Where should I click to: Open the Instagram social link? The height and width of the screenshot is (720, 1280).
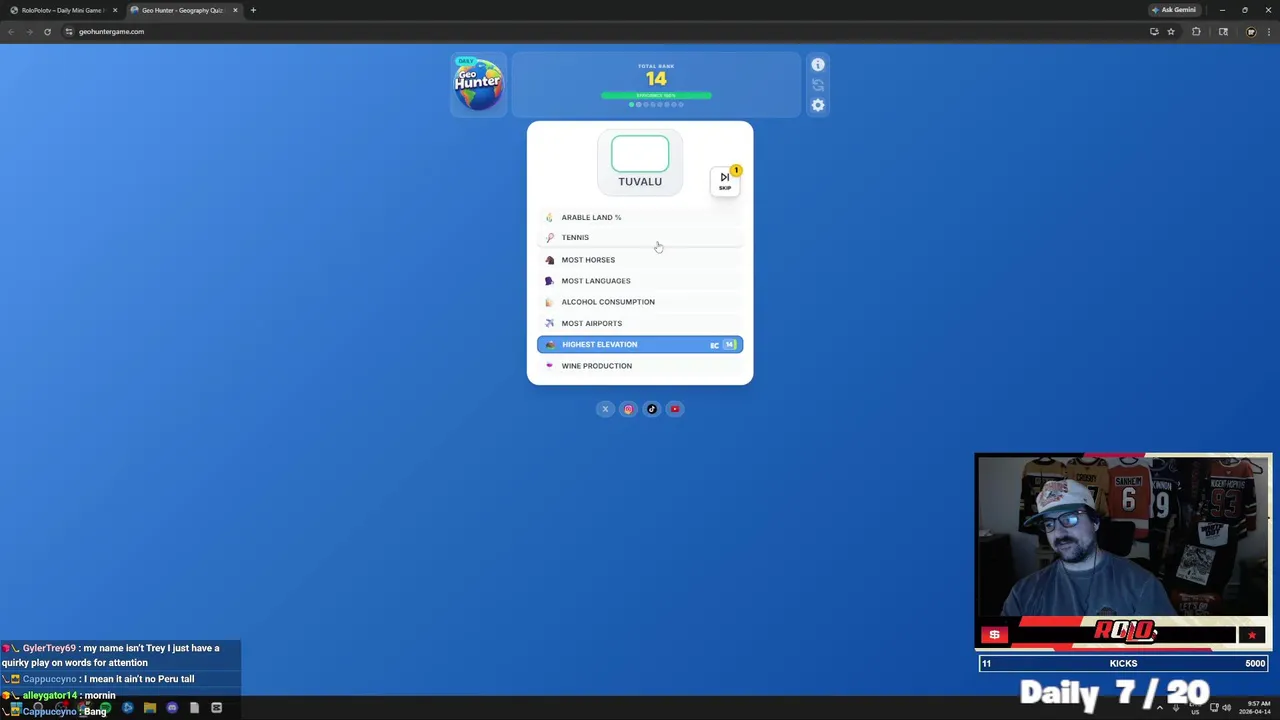coord(628,409)
